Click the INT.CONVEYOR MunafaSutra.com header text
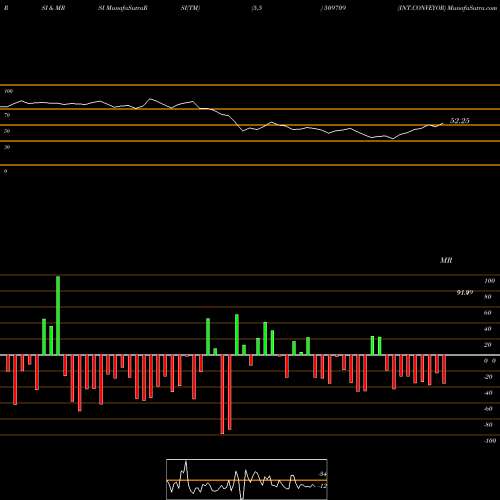Viewport: 500px width, 500px height. [x=448, y=8]
